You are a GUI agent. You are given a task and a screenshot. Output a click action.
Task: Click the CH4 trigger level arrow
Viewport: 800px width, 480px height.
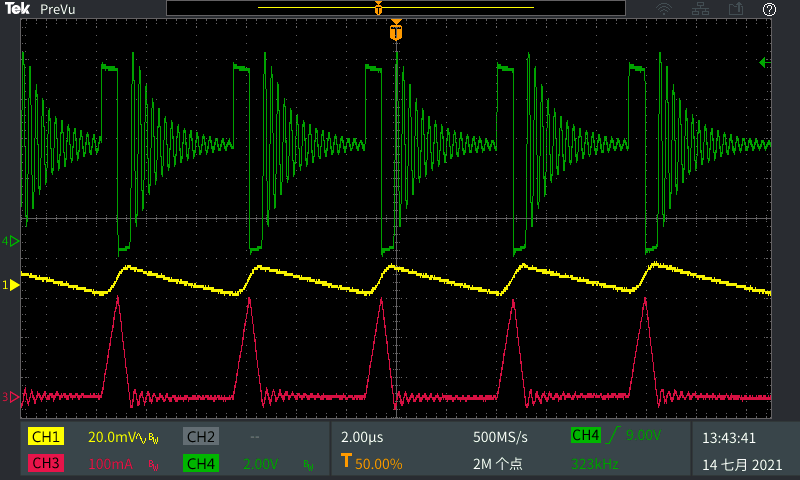click(766, 63)
